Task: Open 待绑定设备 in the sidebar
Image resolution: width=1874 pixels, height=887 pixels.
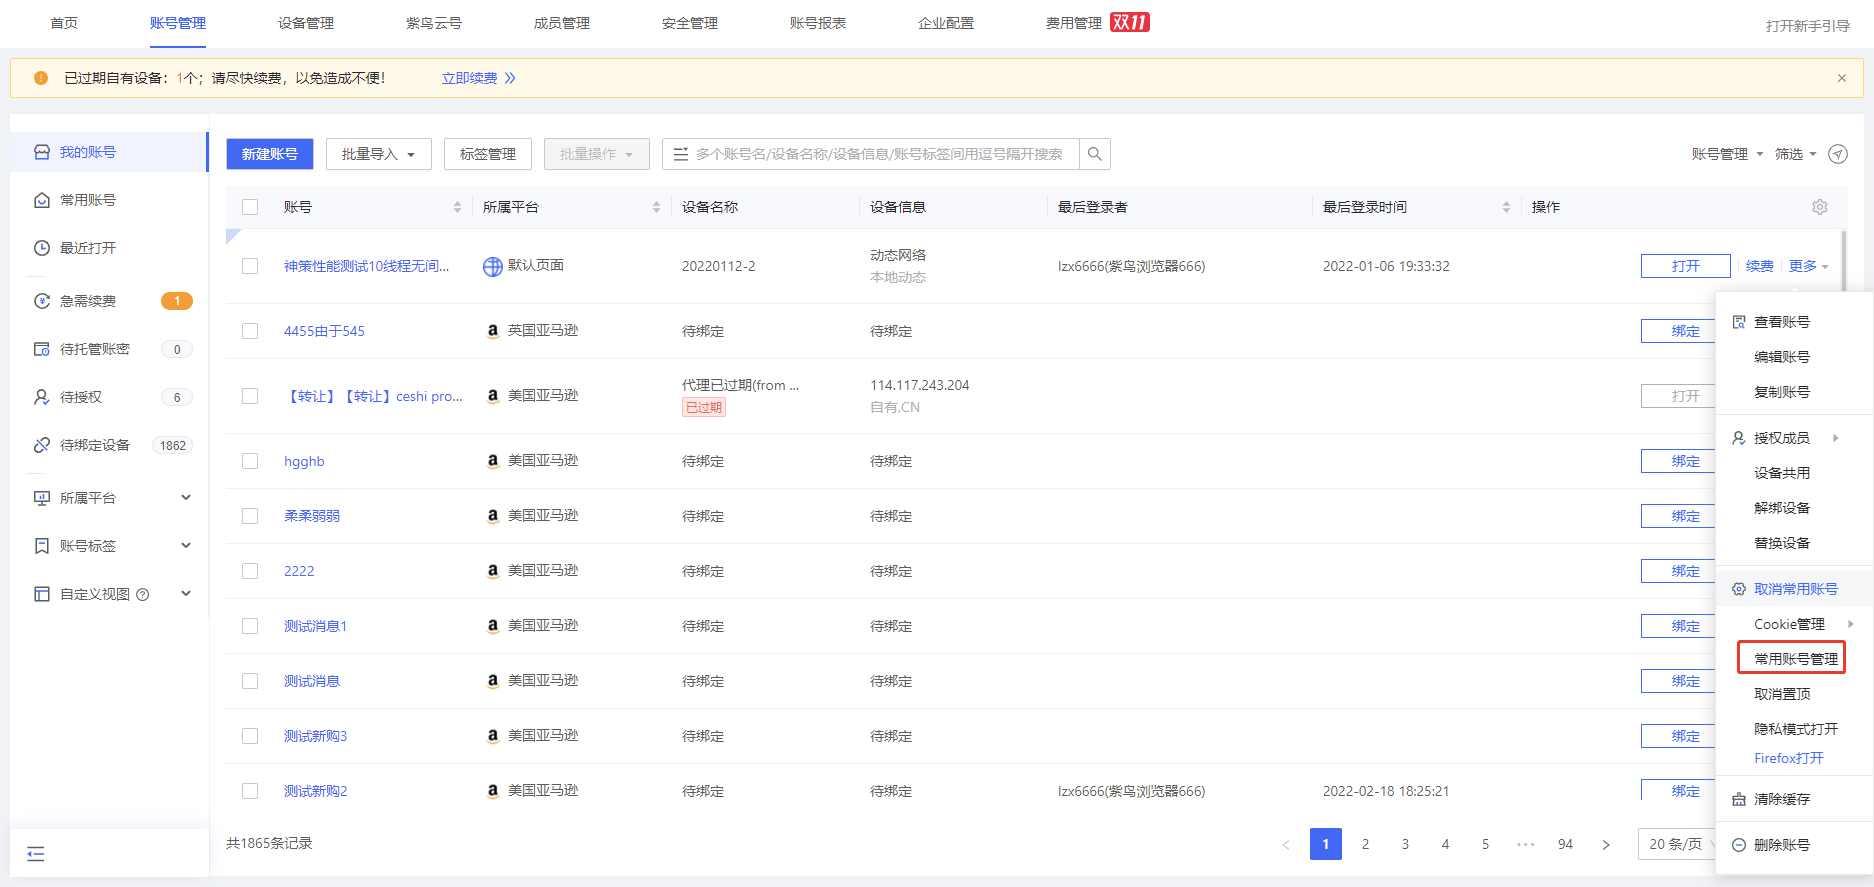Action: tap(95, 445)
